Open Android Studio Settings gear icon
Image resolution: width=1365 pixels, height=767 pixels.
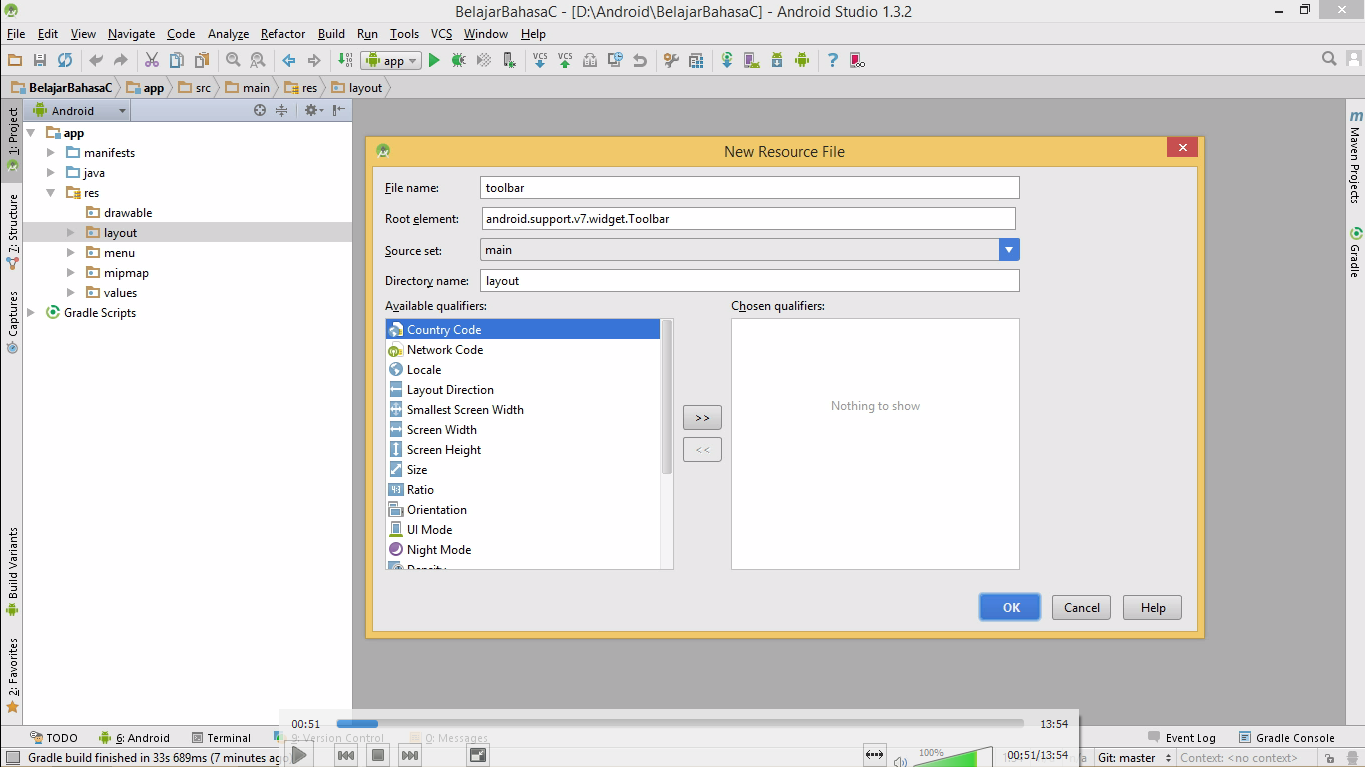pos(669,60)
